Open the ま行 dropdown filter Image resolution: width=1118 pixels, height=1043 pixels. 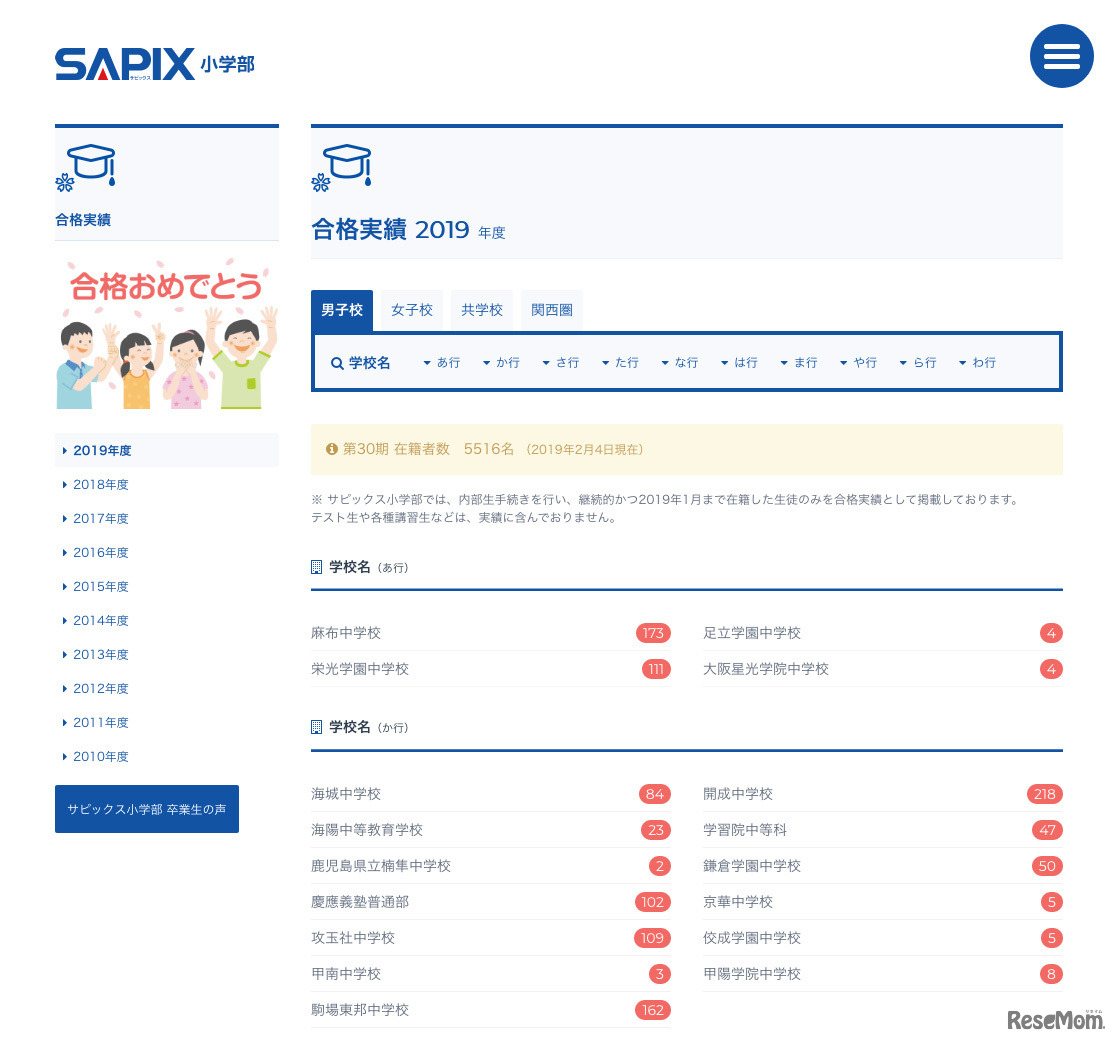pos(799,363)
